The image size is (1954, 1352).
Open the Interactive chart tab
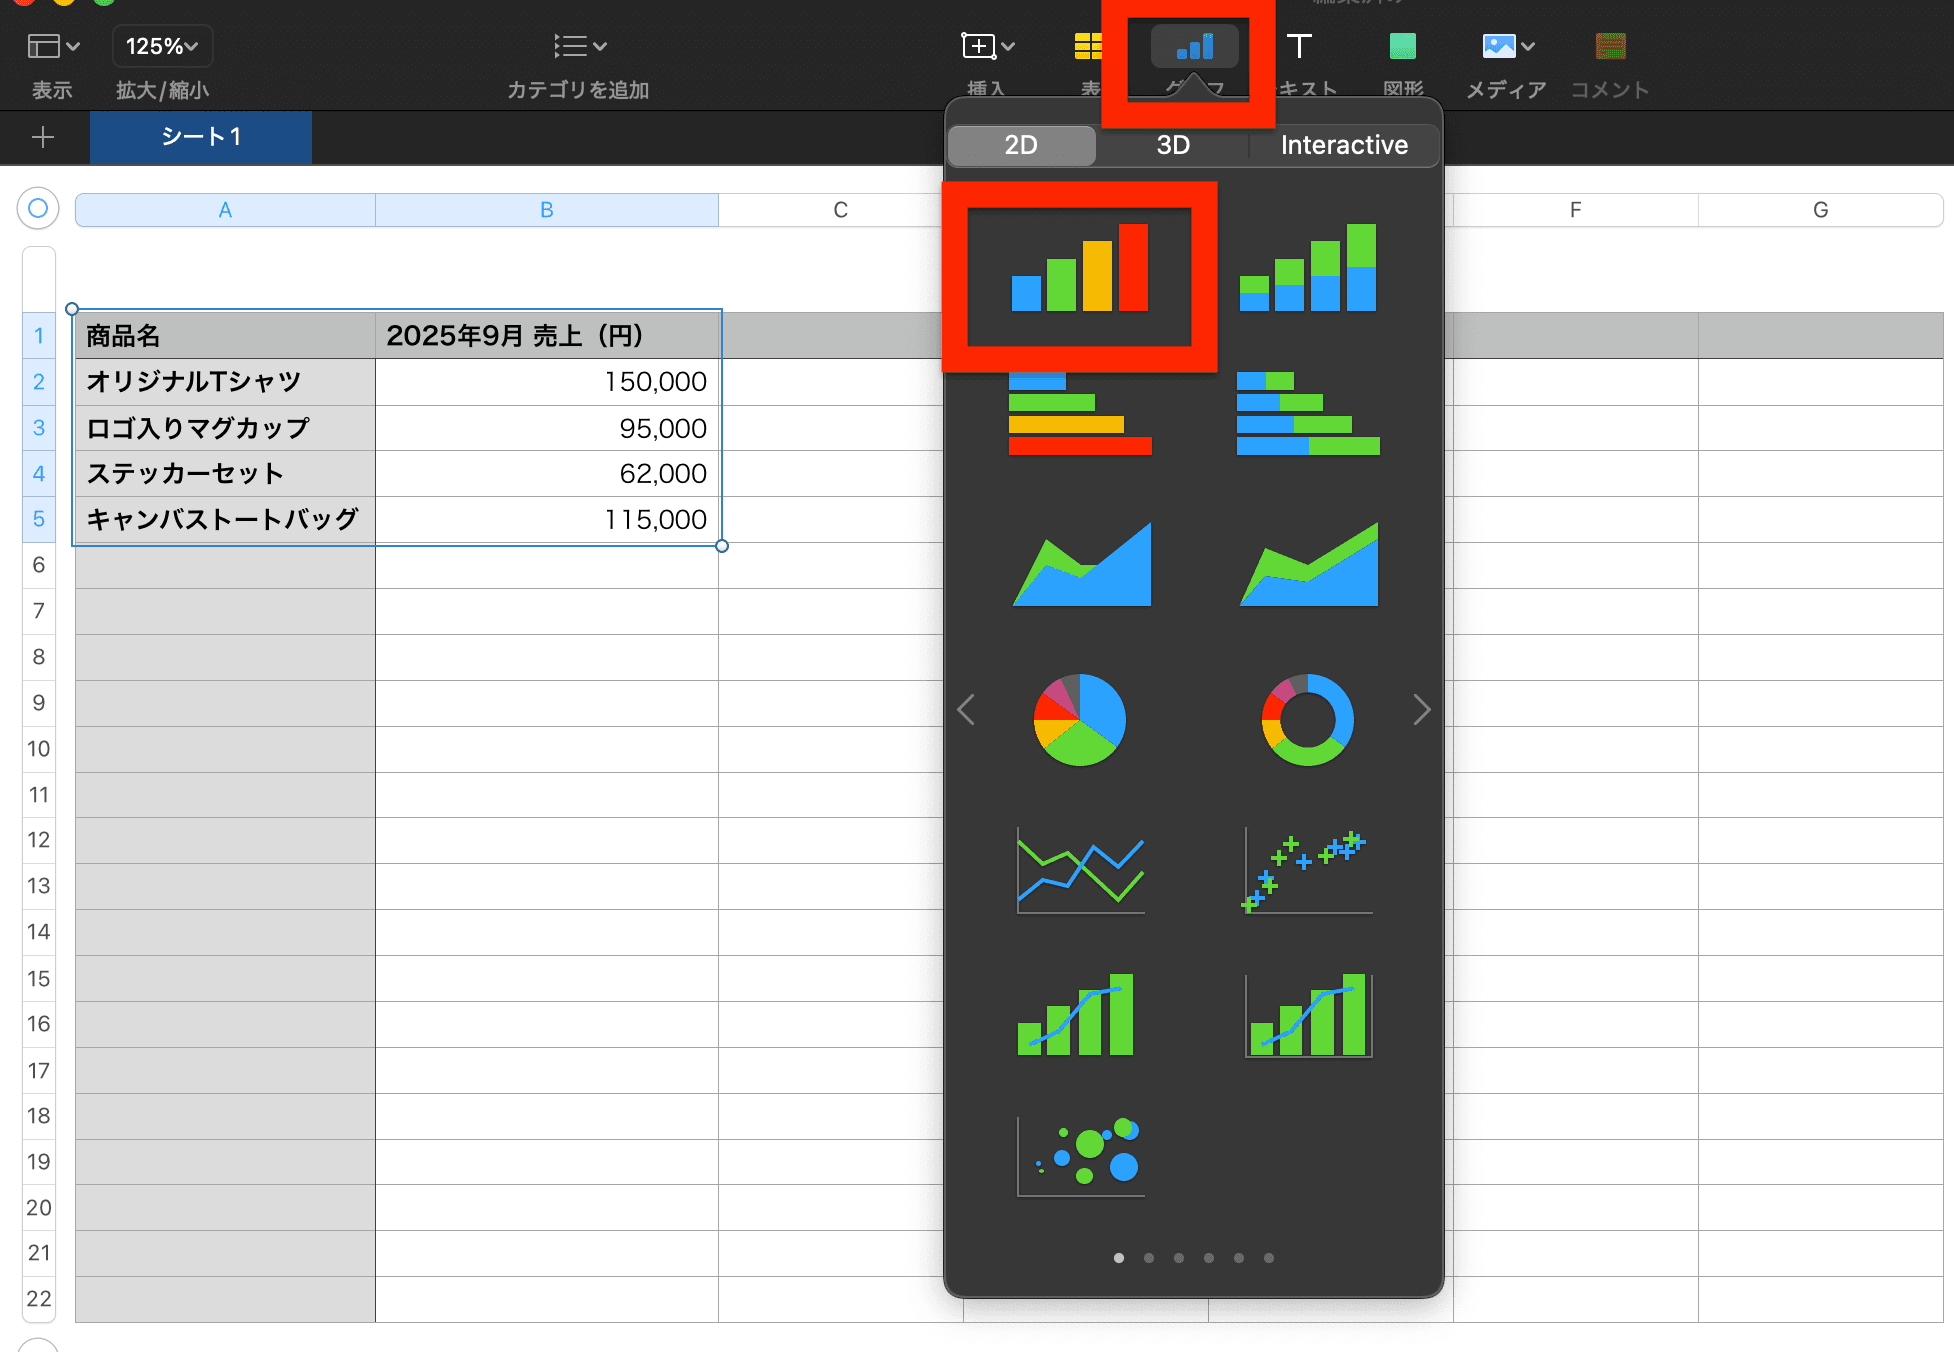pos(1343,145)
